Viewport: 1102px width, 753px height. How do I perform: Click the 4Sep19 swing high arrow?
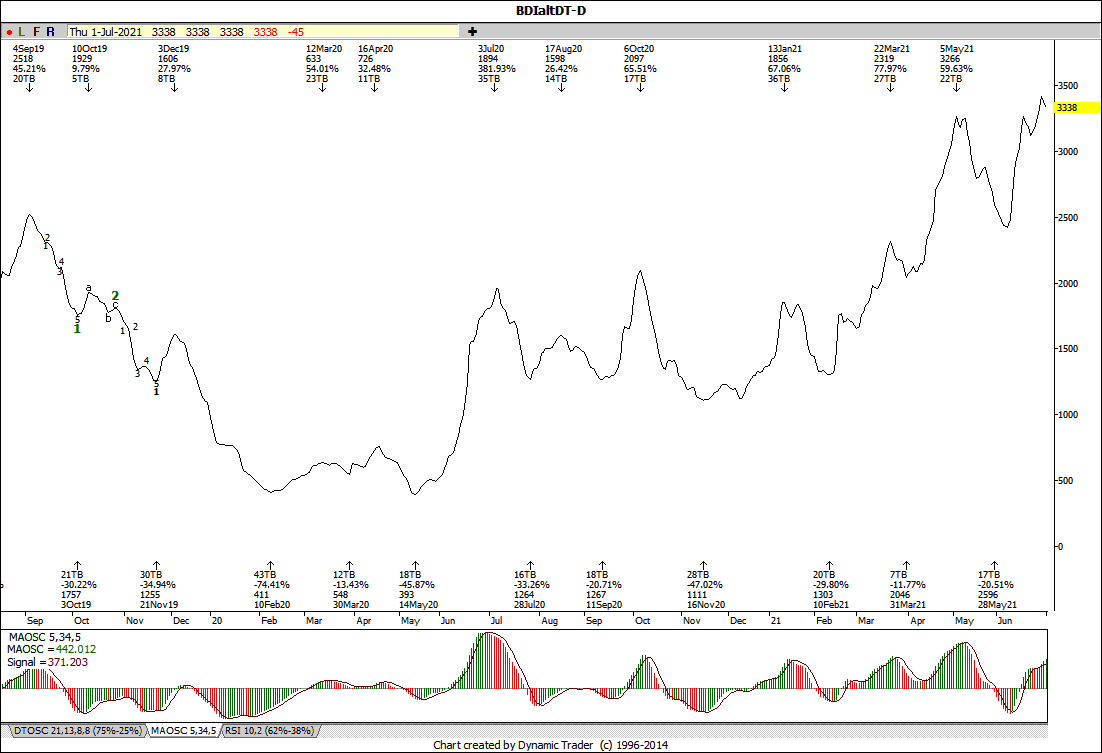point(29,88)
